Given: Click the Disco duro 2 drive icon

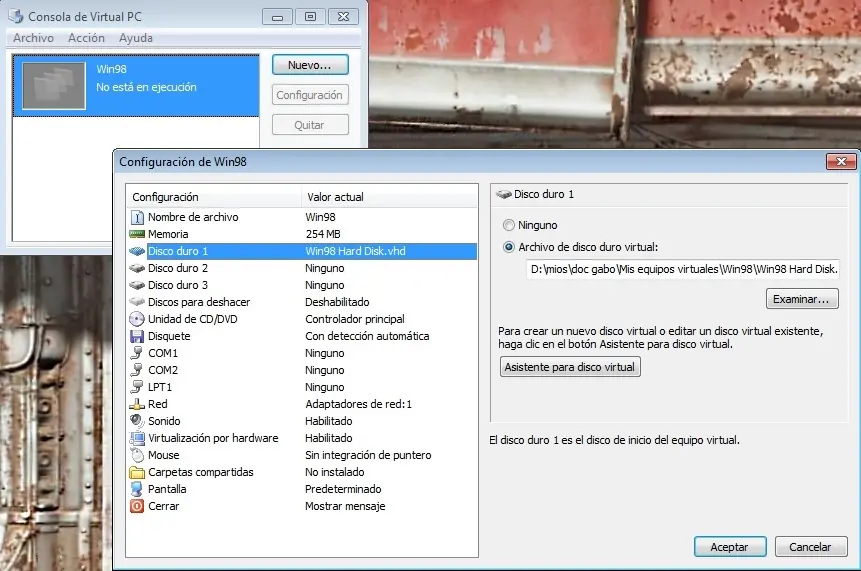Looking at the screenshot, I should (137, 268).
